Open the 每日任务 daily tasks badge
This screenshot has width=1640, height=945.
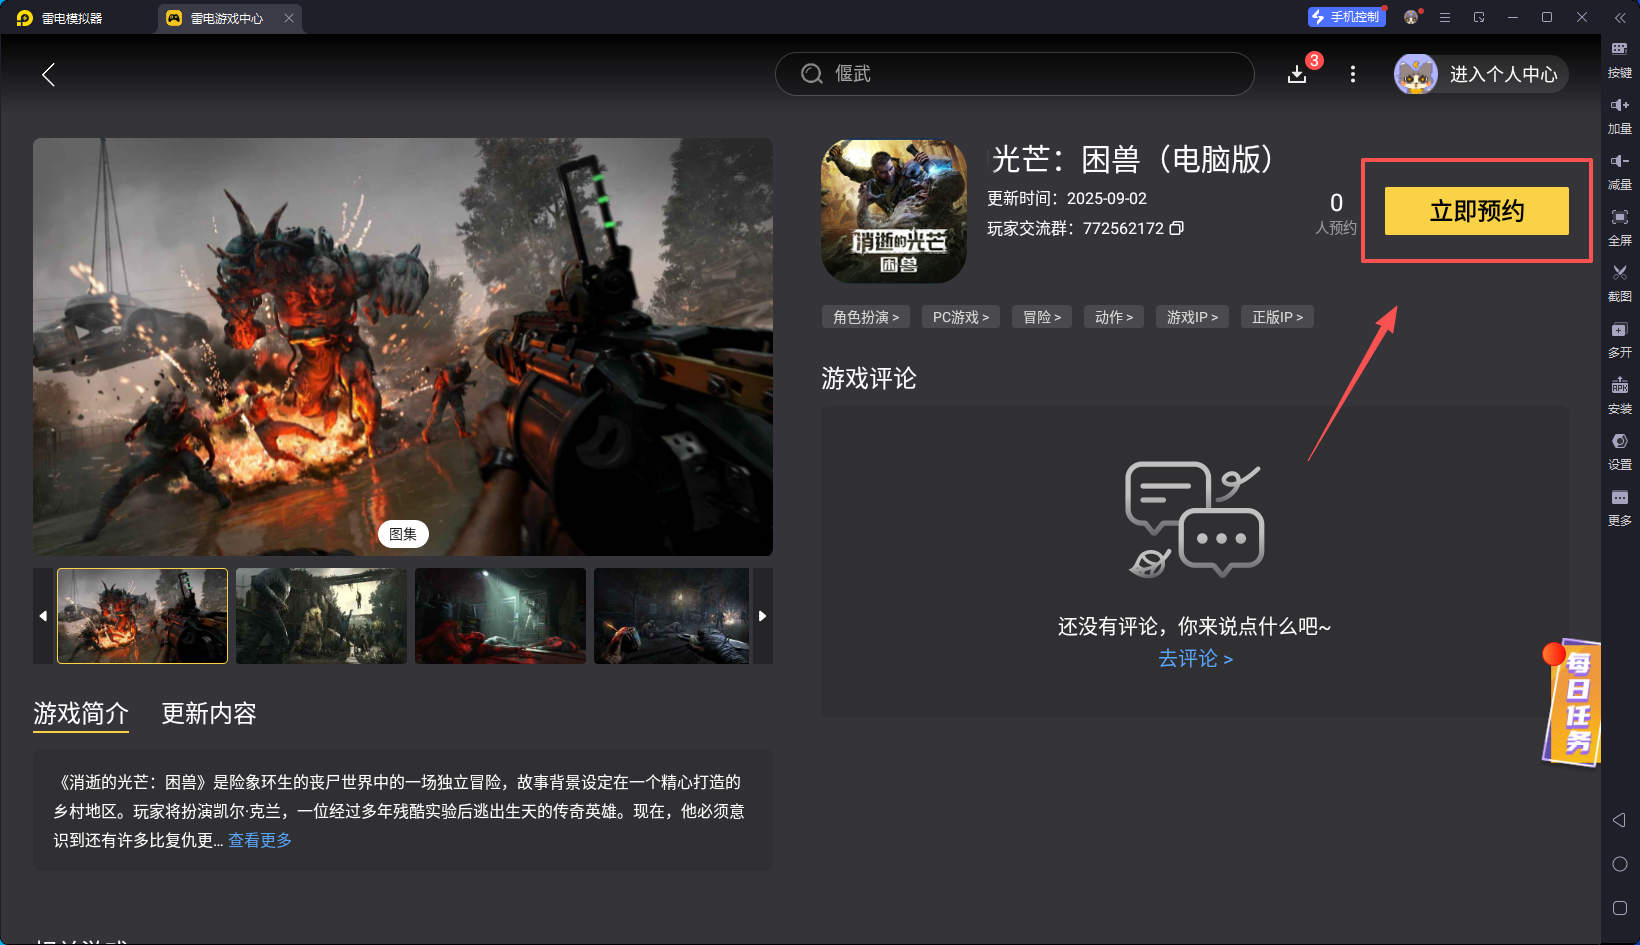pos(1572,703)
